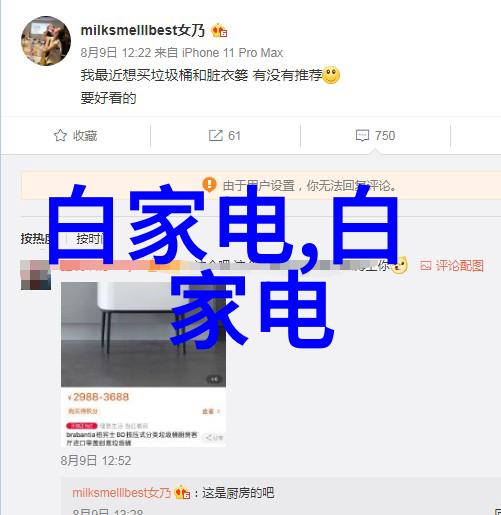Click the 收藏 star icon
501x515 pixels.
60,135
